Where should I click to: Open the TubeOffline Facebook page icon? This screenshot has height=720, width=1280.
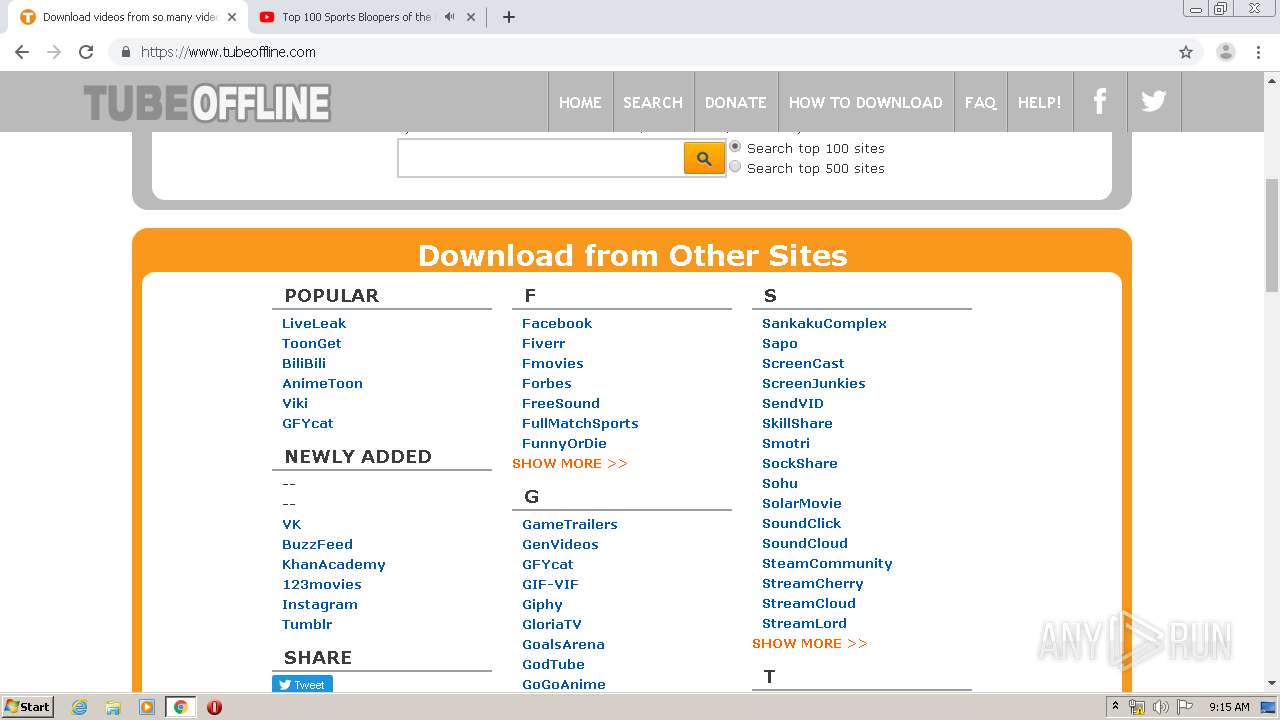tap(1100, 102)
